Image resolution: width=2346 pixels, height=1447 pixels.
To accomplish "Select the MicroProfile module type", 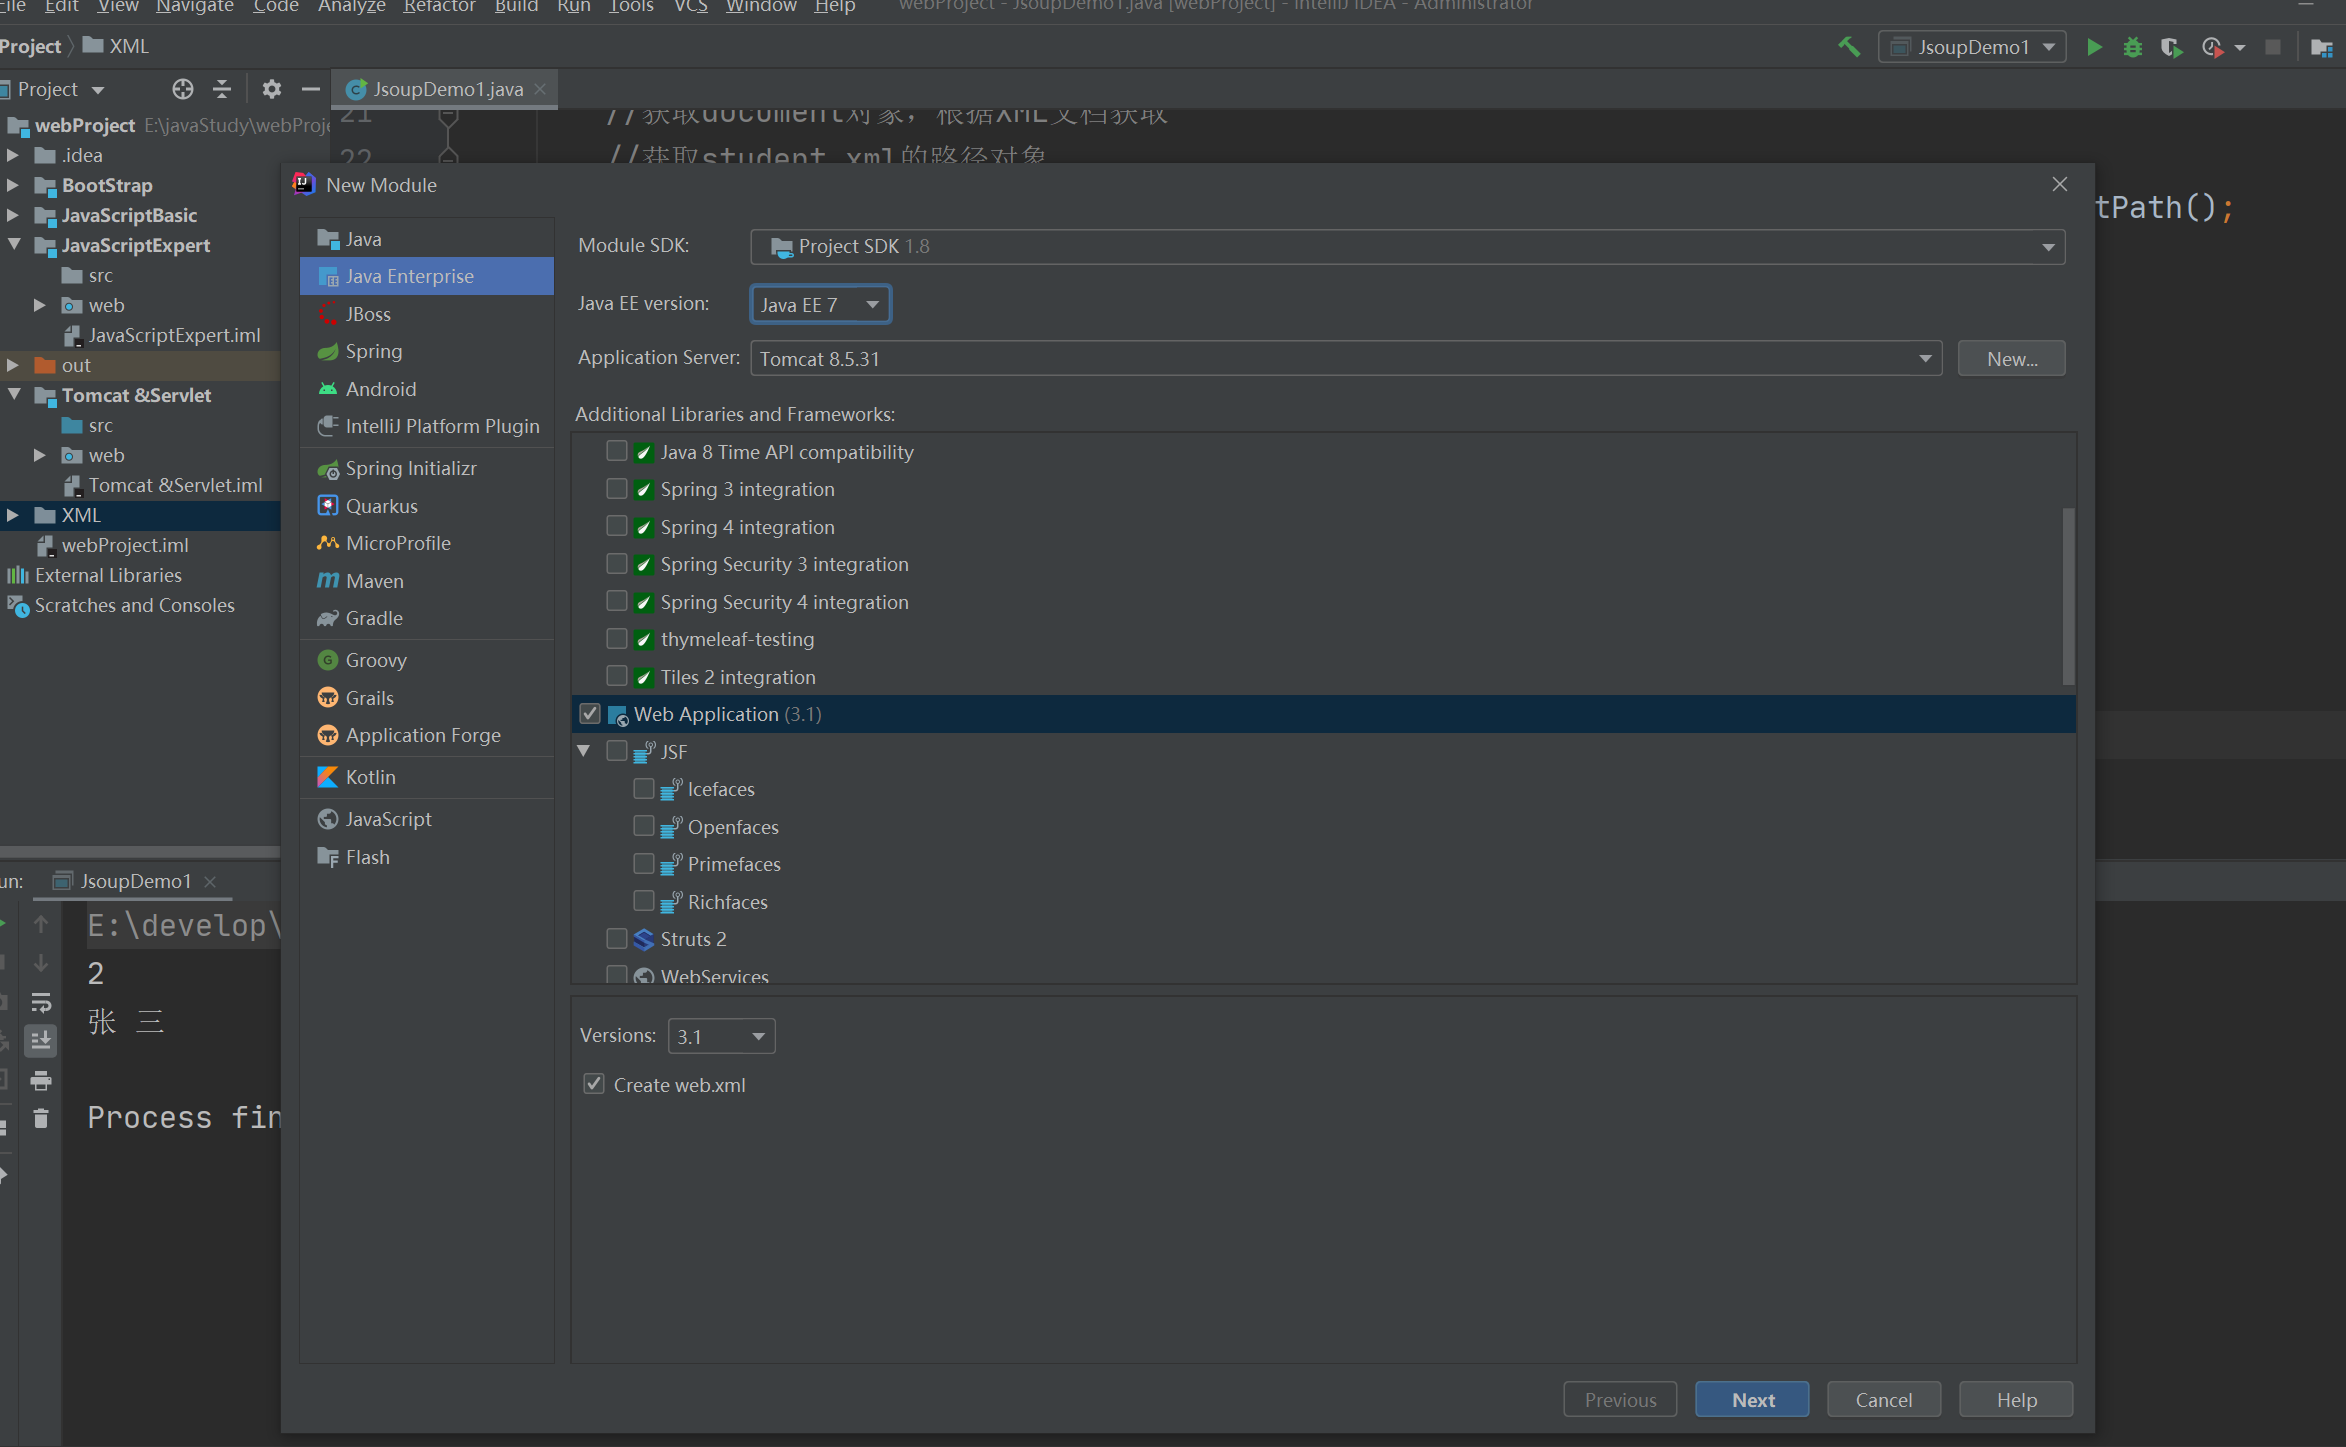I will pos(427,543).
